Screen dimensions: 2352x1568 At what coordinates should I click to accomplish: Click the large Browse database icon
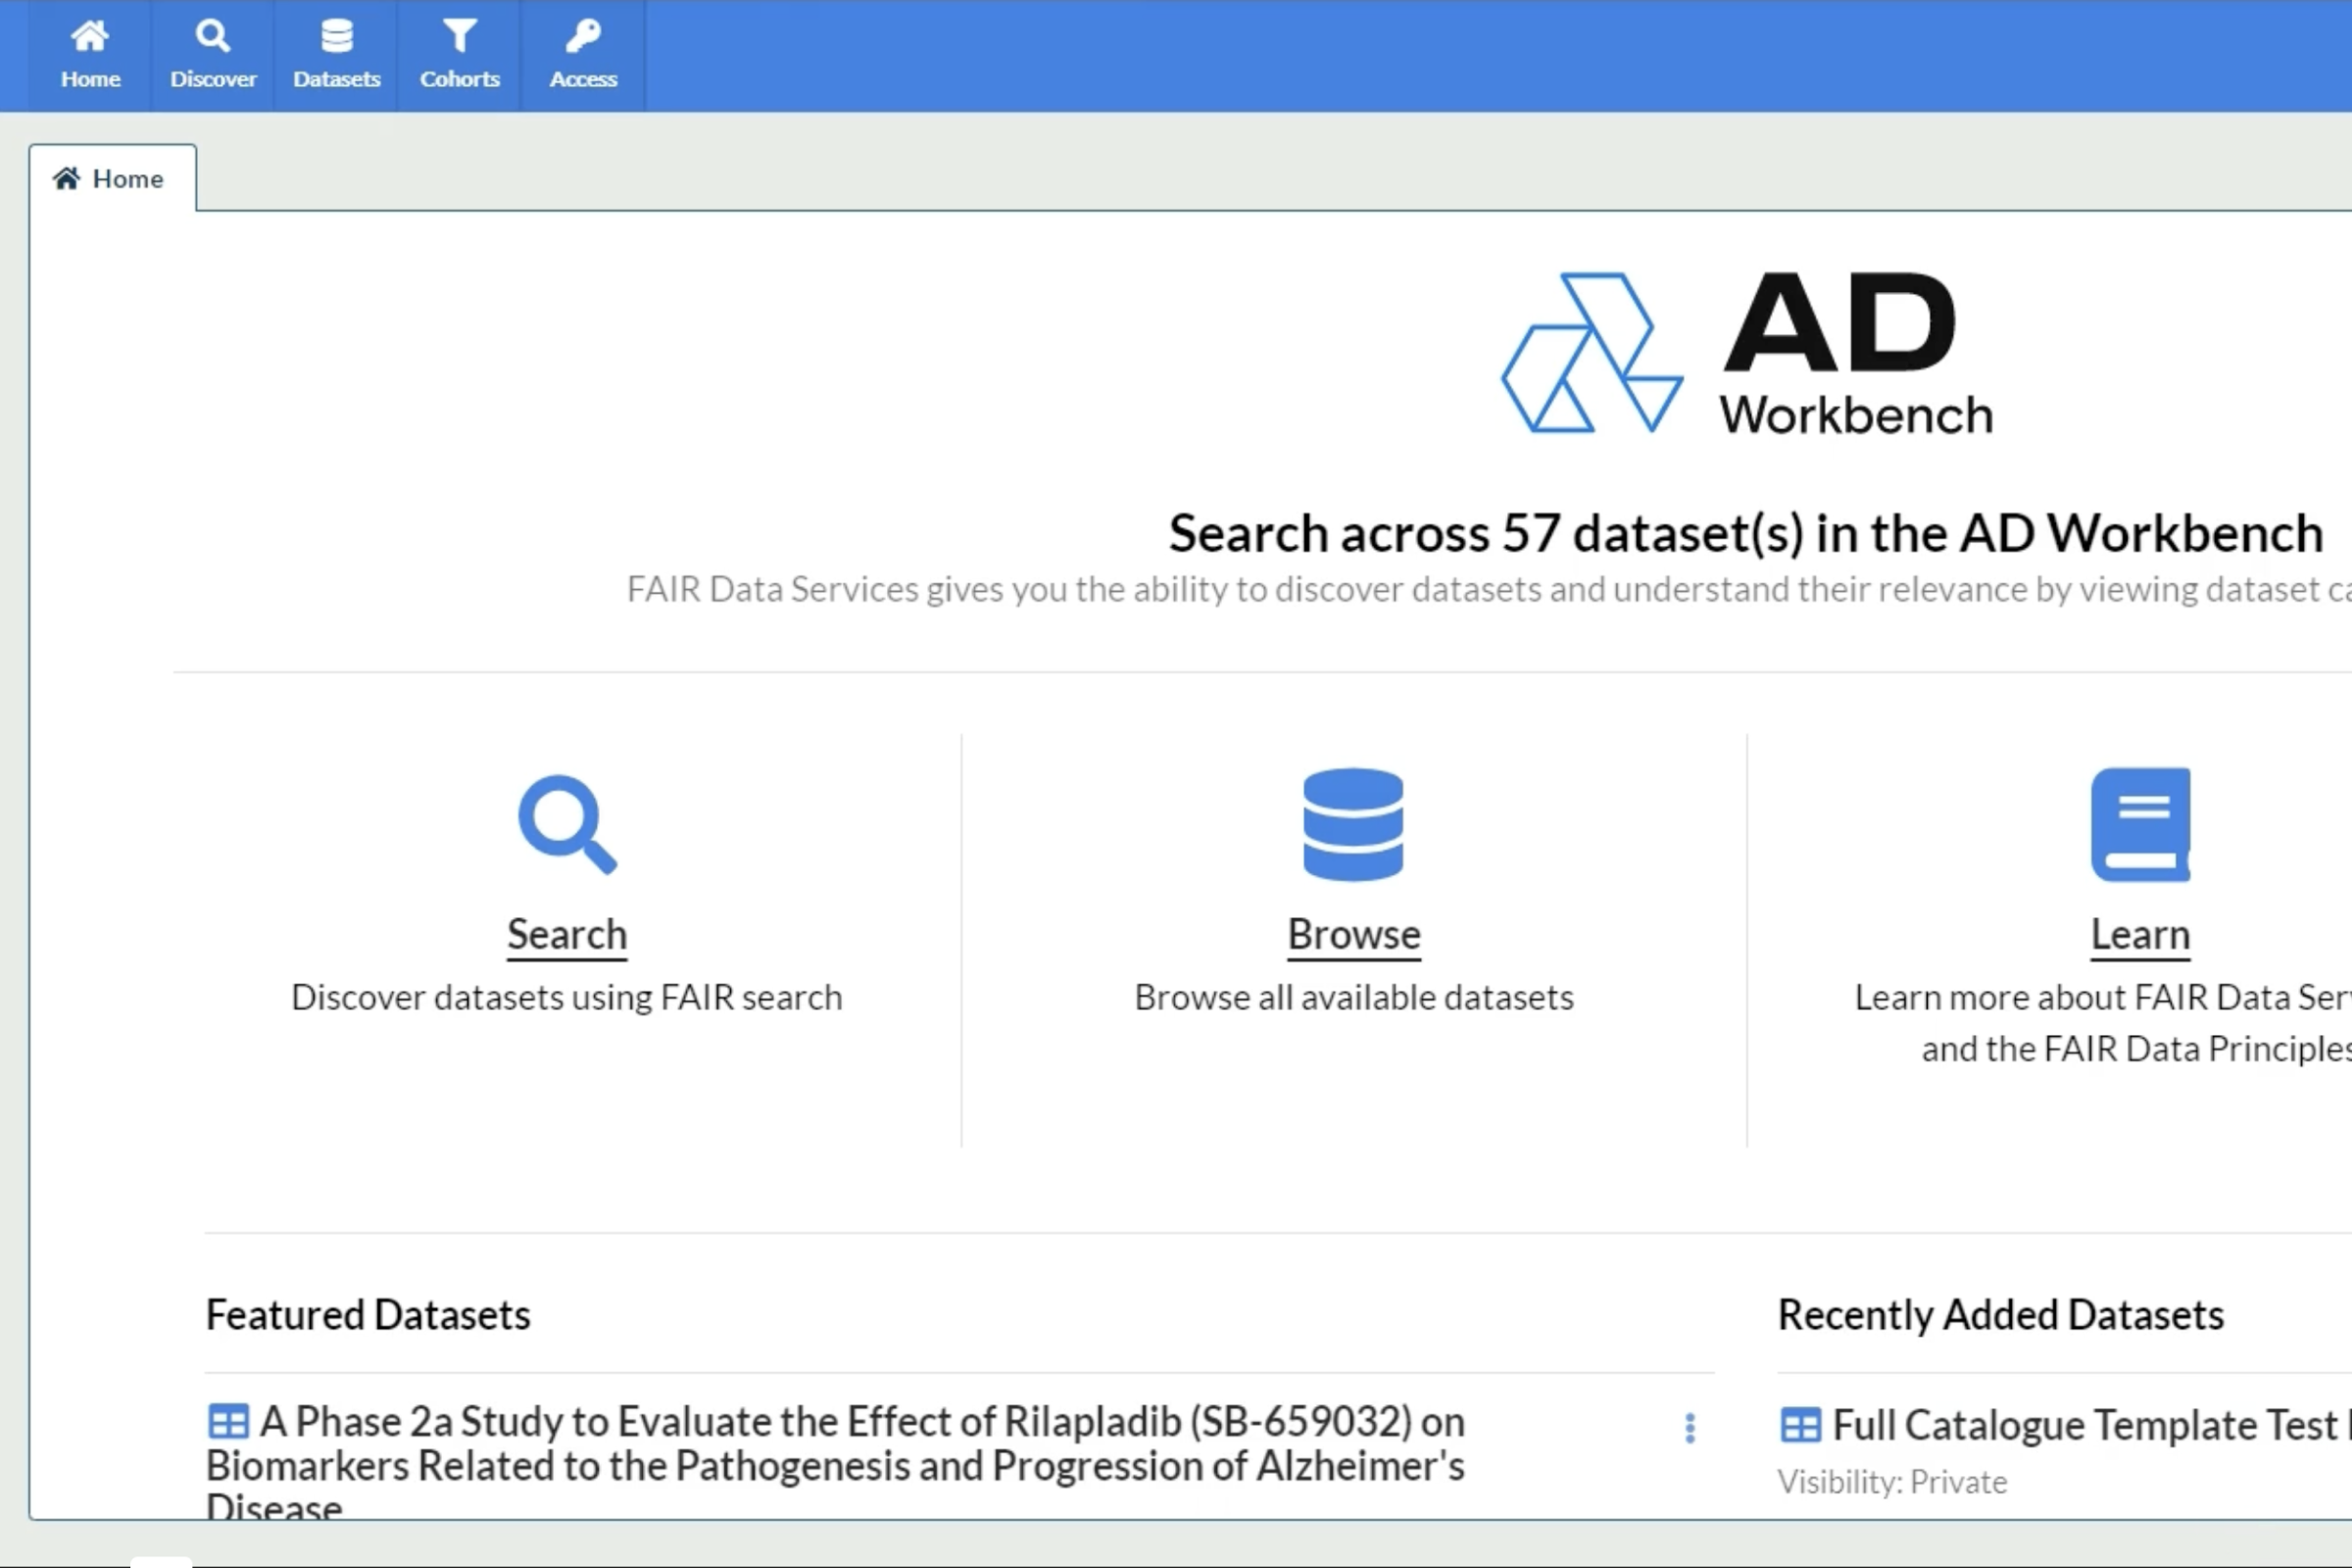[x=1353, y=824]
